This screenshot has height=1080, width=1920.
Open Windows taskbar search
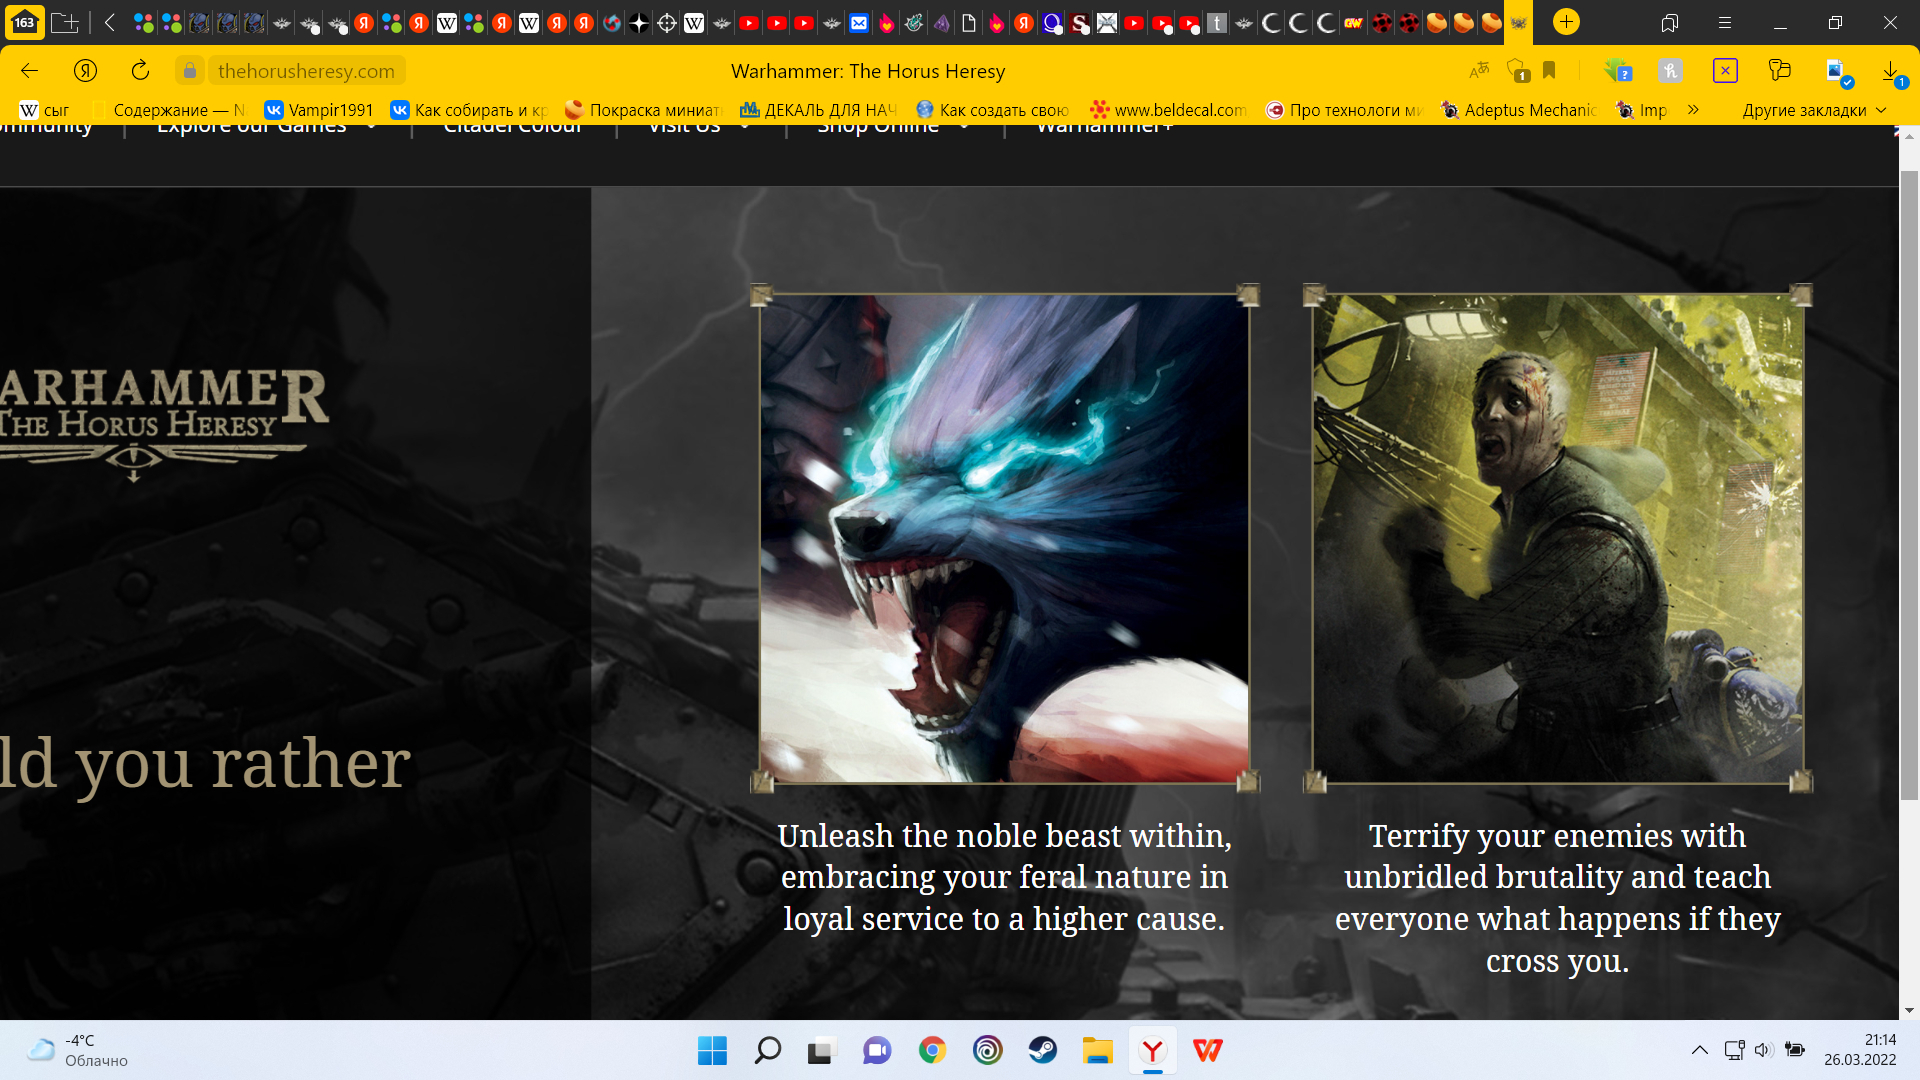[767, 1050]
